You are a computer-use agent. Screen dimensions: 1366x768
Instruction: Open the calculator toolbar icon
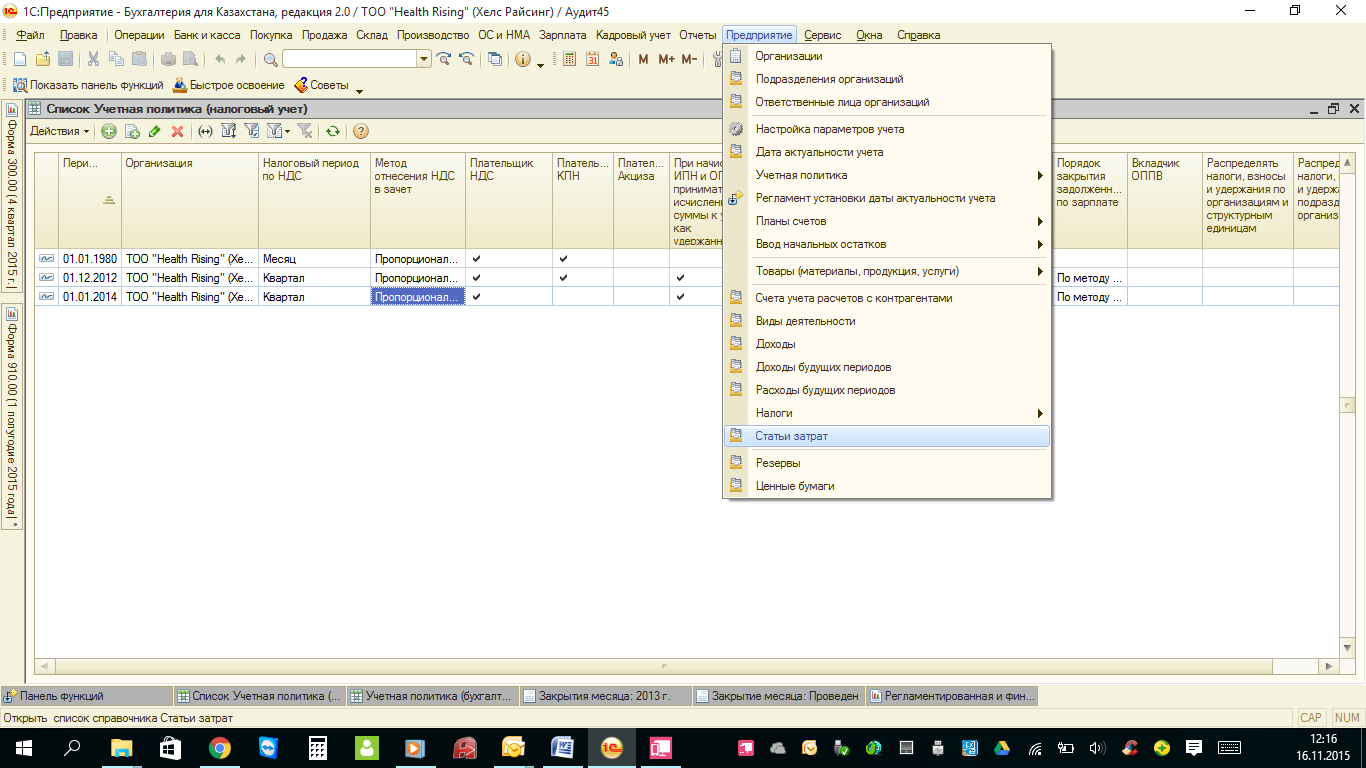click(x=570, y=59)
